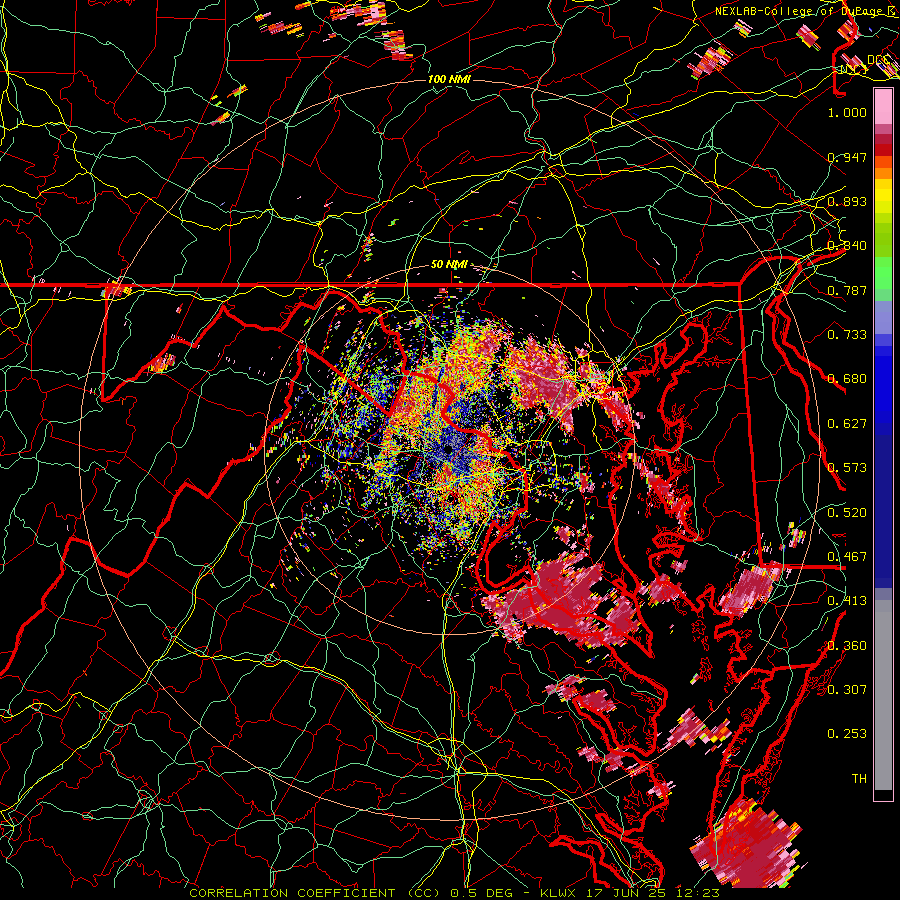Click the 0.947 legend value
Image resolution: width=900 pixels, height=900 pixels.
coord(847,157)
